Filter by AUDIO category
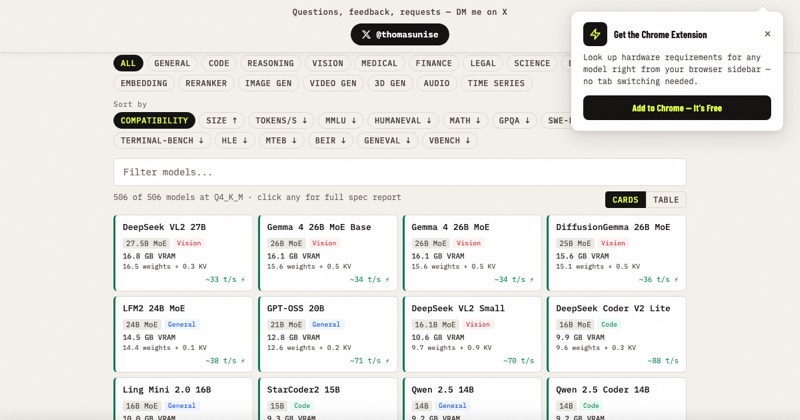Image resolution: width=800 pixels, height=420 pixels. pos(437,83)
